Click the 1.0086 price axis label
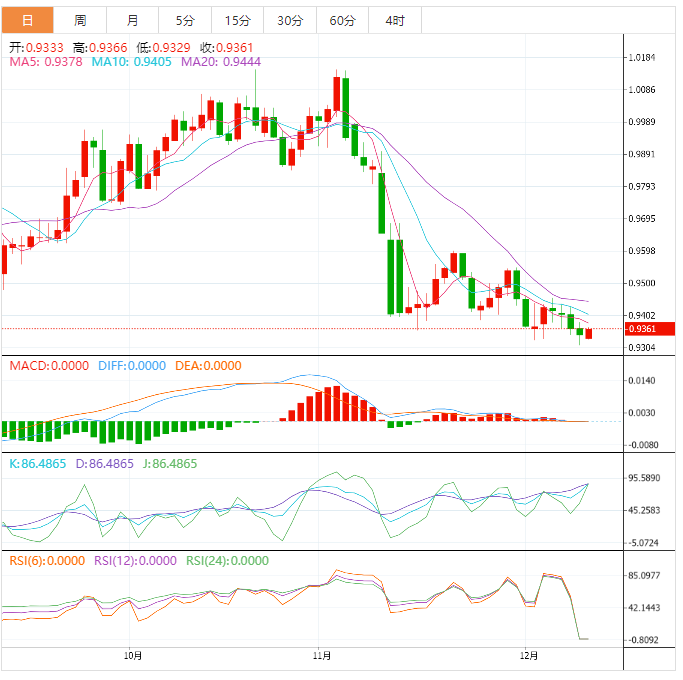Viewport: 683px width, 680px height. (x=642, y=90)
